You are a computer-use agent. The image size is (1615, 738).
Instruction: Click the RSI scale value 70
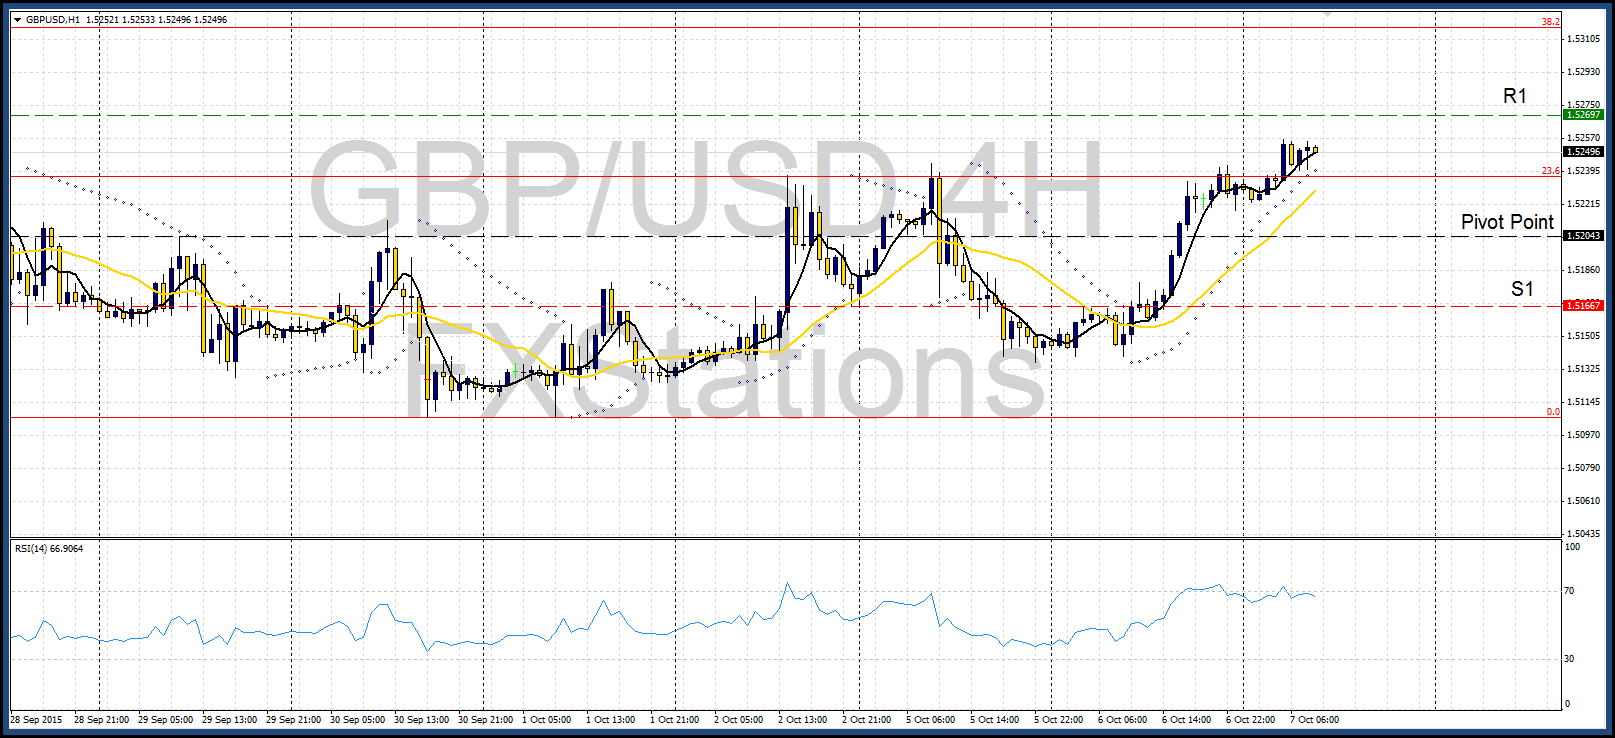point(1570,591)
